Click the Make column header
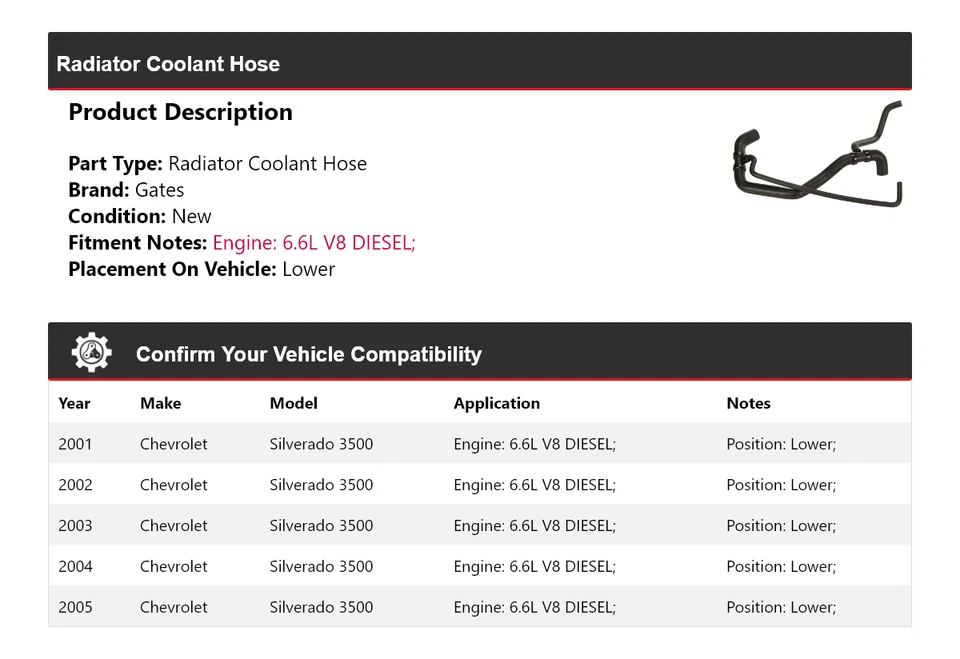960x659 pixels. coord(160,403)
